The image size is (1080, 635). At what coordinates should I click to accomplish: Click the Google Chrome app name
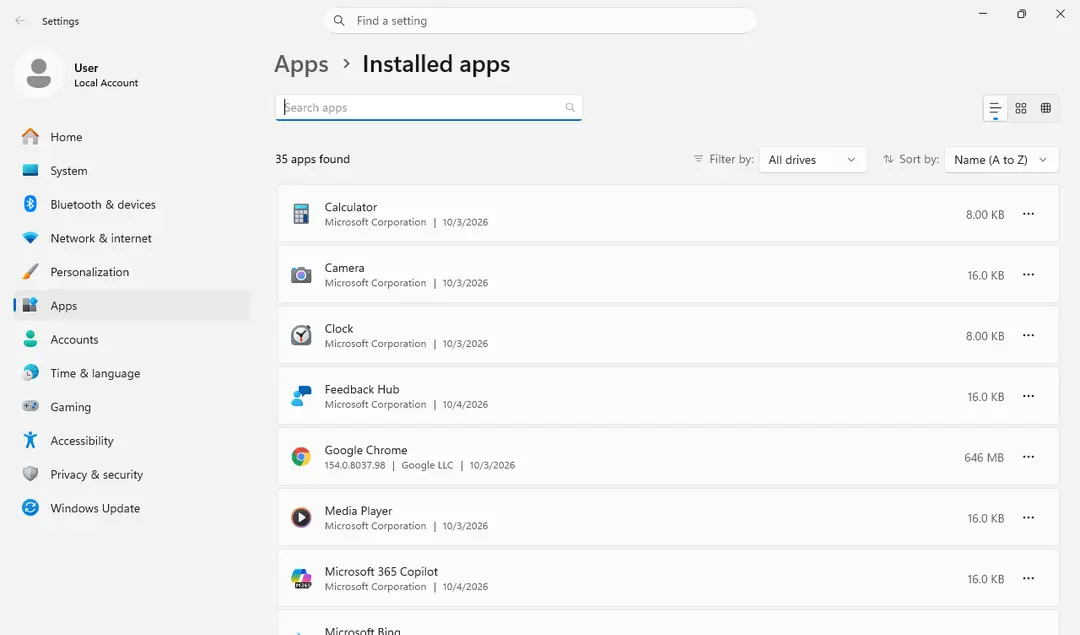(x=366, y=450)
